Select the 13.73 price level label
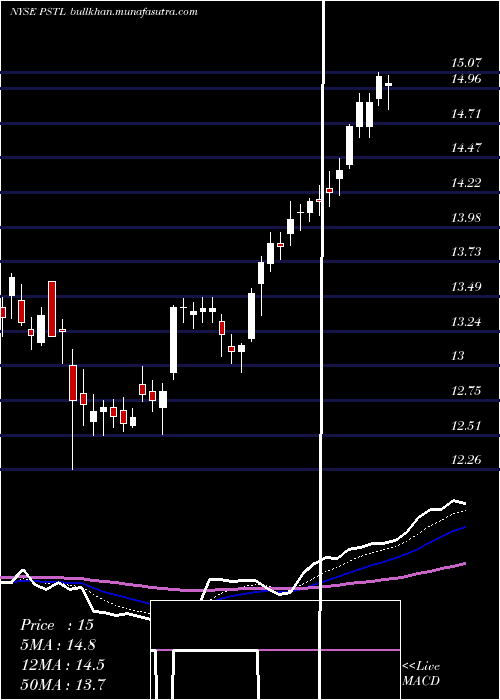Viewport: 500px width, 700px height. [x=466, y=252]
